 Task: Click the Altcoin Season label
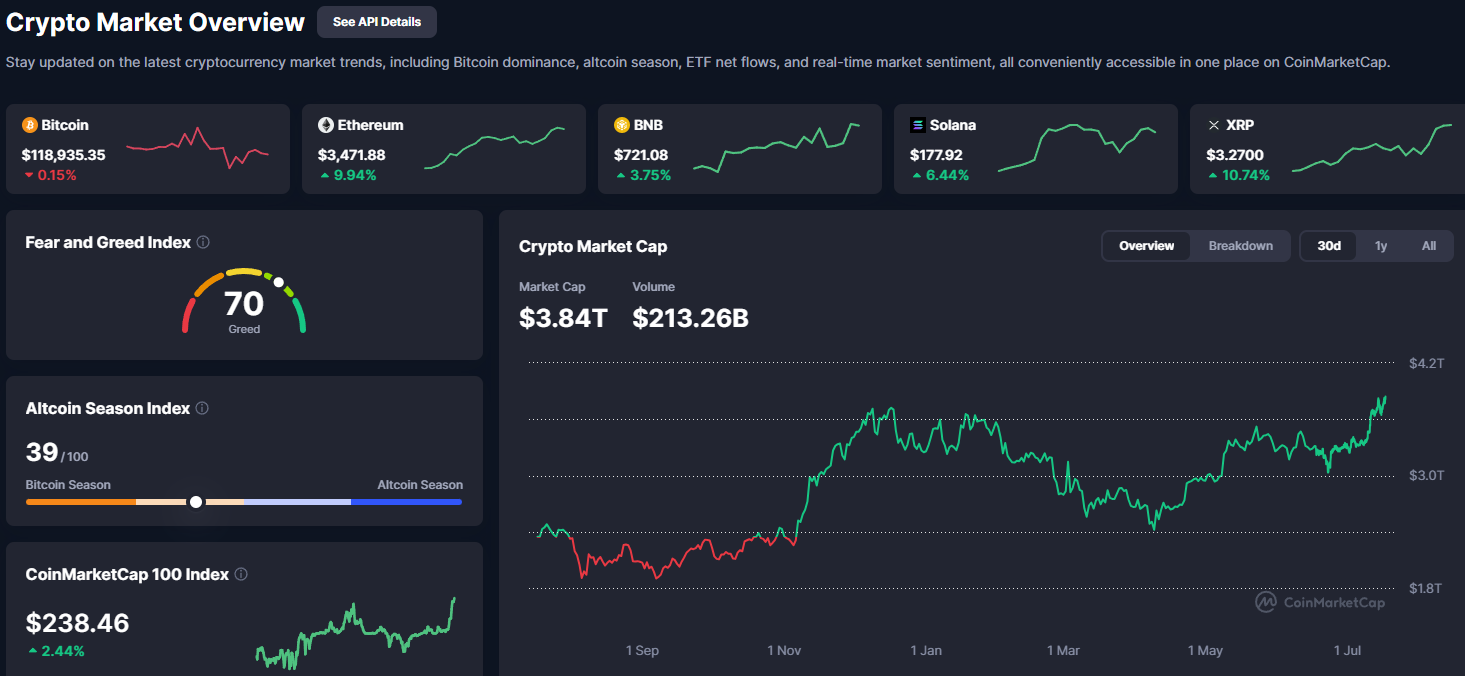coord(420,484)
